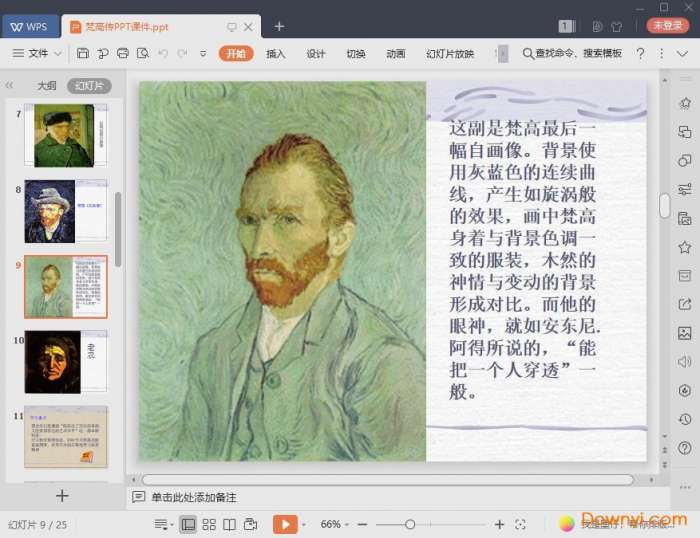Click the zoom slider handle

click(x=410, y=524)
